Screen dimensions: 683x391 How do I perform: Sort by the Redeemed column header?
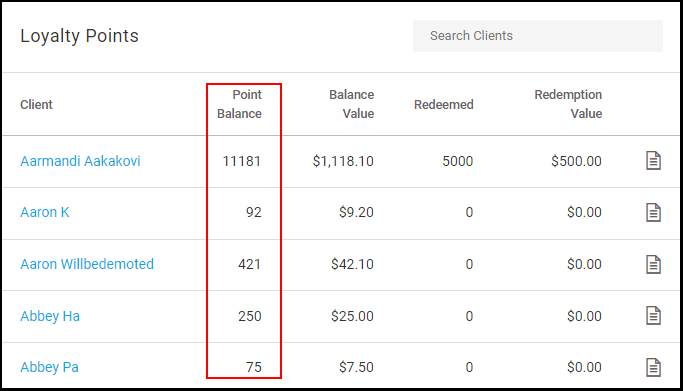pos(443,104)
